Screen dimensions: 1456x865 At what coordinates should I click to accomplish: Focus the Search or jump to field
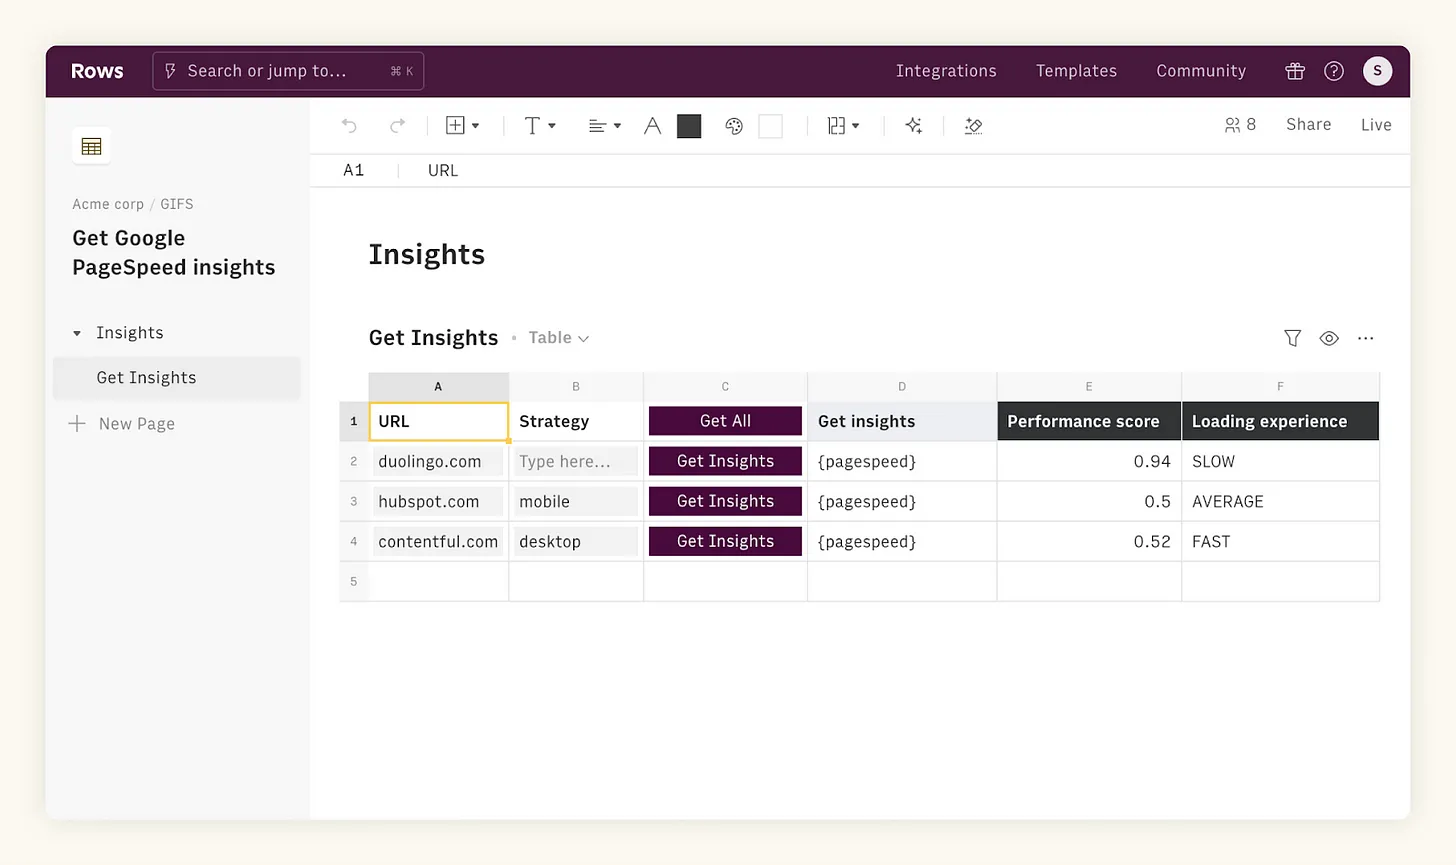click(x=288, y=71)
